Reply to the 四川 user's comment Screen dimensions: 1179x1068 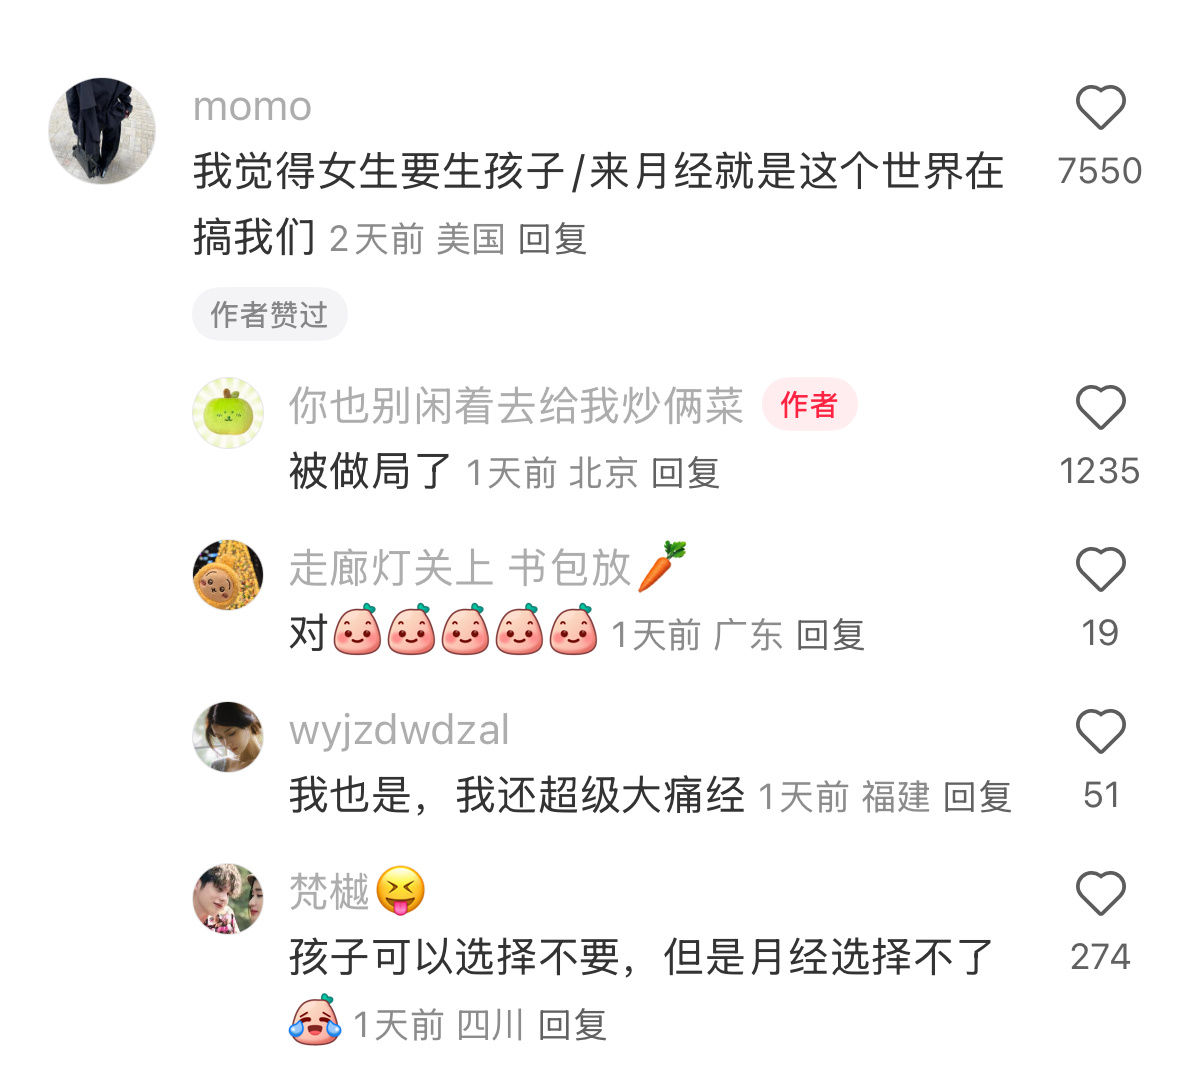(x=573, y=1025)
